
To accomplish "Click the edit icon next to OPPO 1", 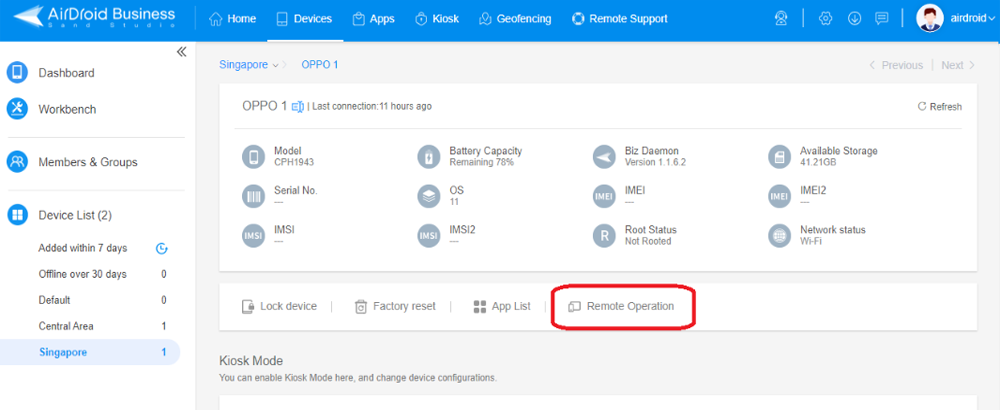I will coord(297,106).
